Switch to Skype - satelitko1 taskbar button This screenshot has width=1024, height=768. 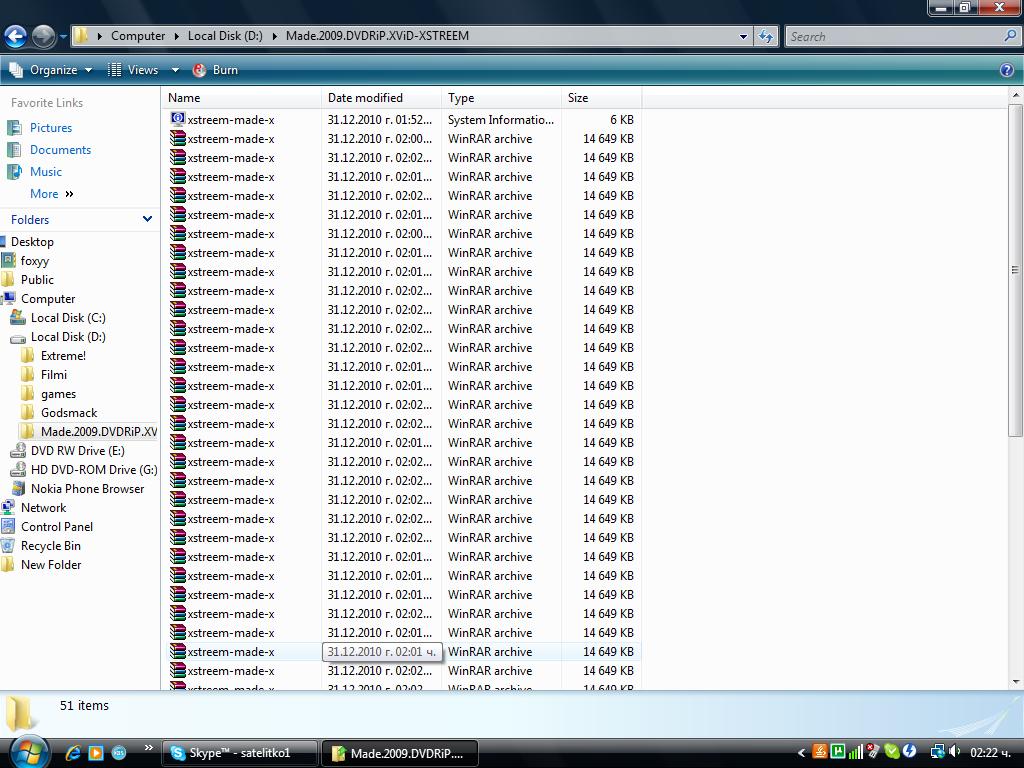coord(240,753)
